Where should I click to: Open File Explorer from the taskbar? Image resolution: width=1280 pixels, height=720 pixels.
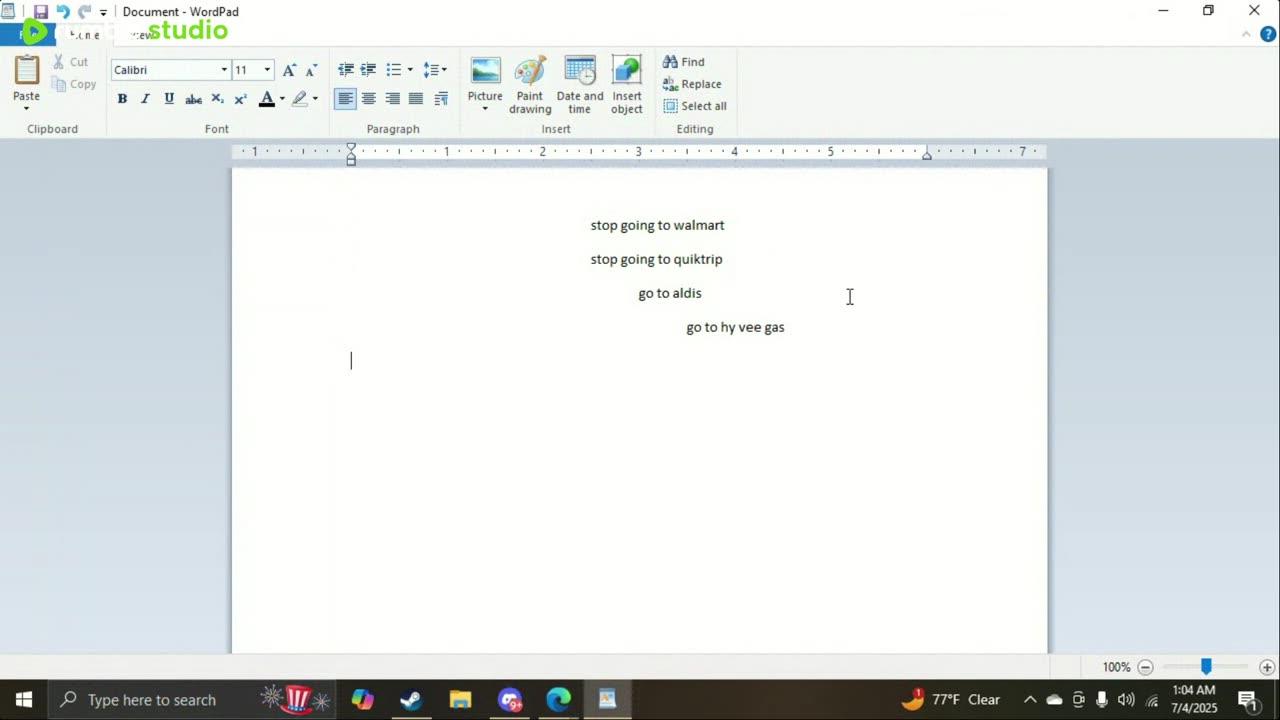pos(460,700)
